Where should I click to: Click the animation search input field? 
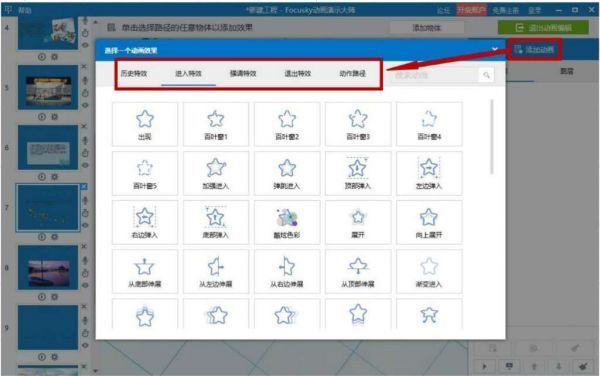pos(435,75)
